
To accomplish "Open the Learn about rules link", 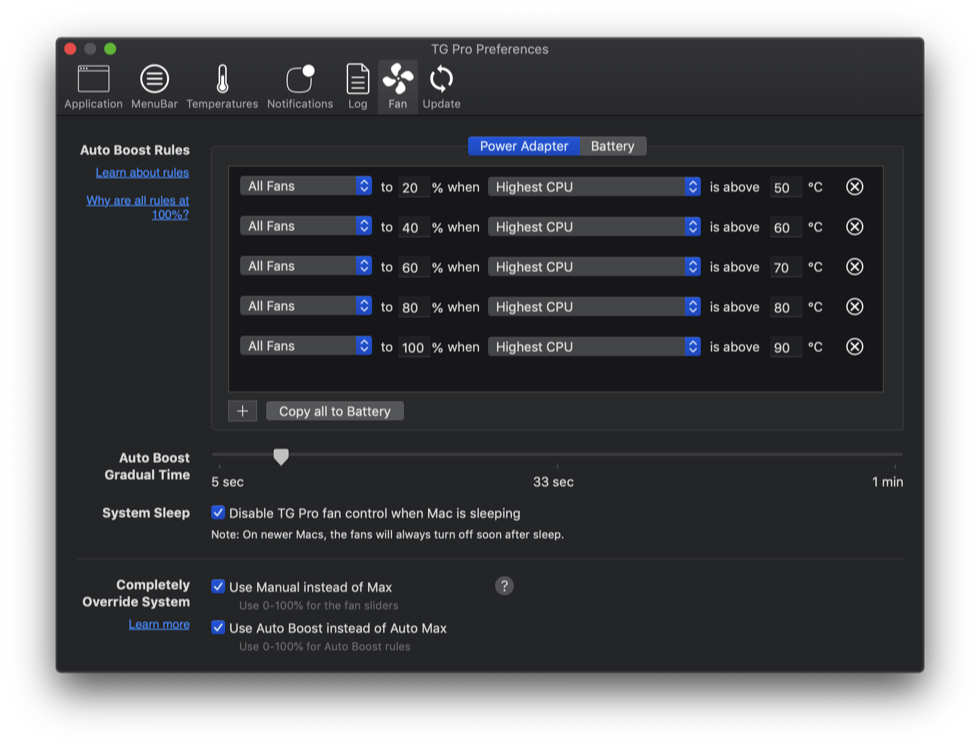I will click(x=142, y=172).
